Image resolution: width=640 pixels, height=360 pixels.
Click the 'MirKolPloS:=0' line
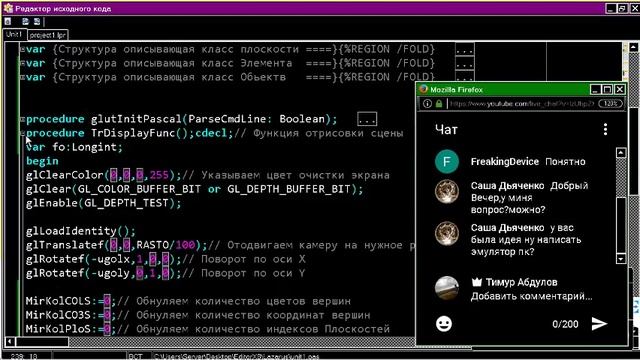coord(207,329)
